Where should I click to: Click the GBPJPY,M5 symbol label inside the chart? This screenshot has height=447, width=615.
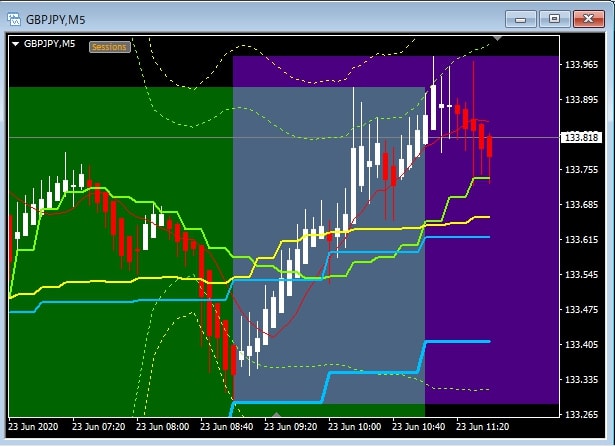pyautogui.click(x=50, y=44)
